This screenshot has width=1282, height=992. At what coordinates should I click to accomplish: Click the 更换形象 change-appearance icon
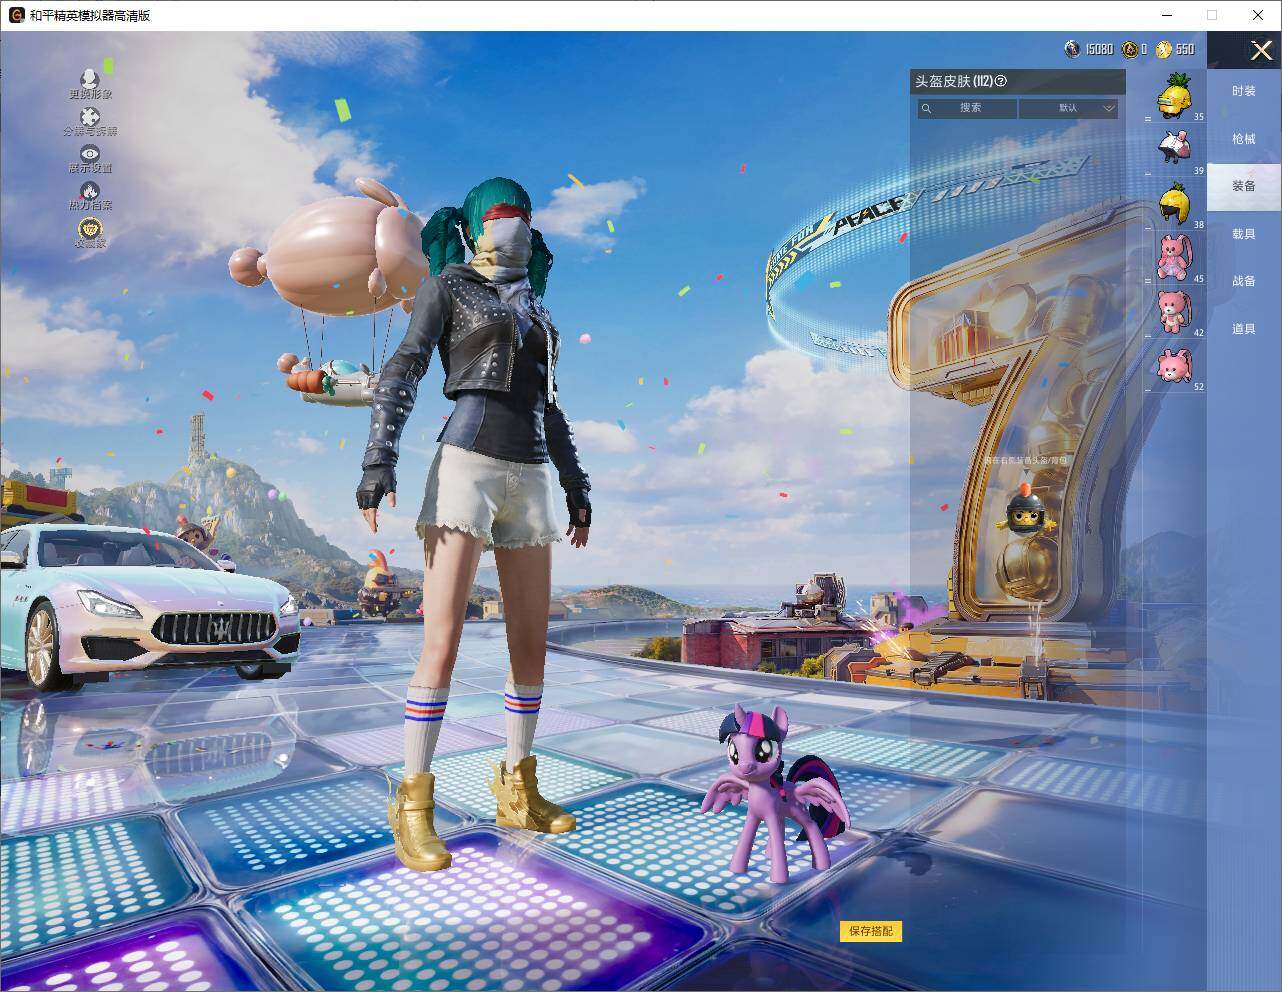click(x=90, y=78)
